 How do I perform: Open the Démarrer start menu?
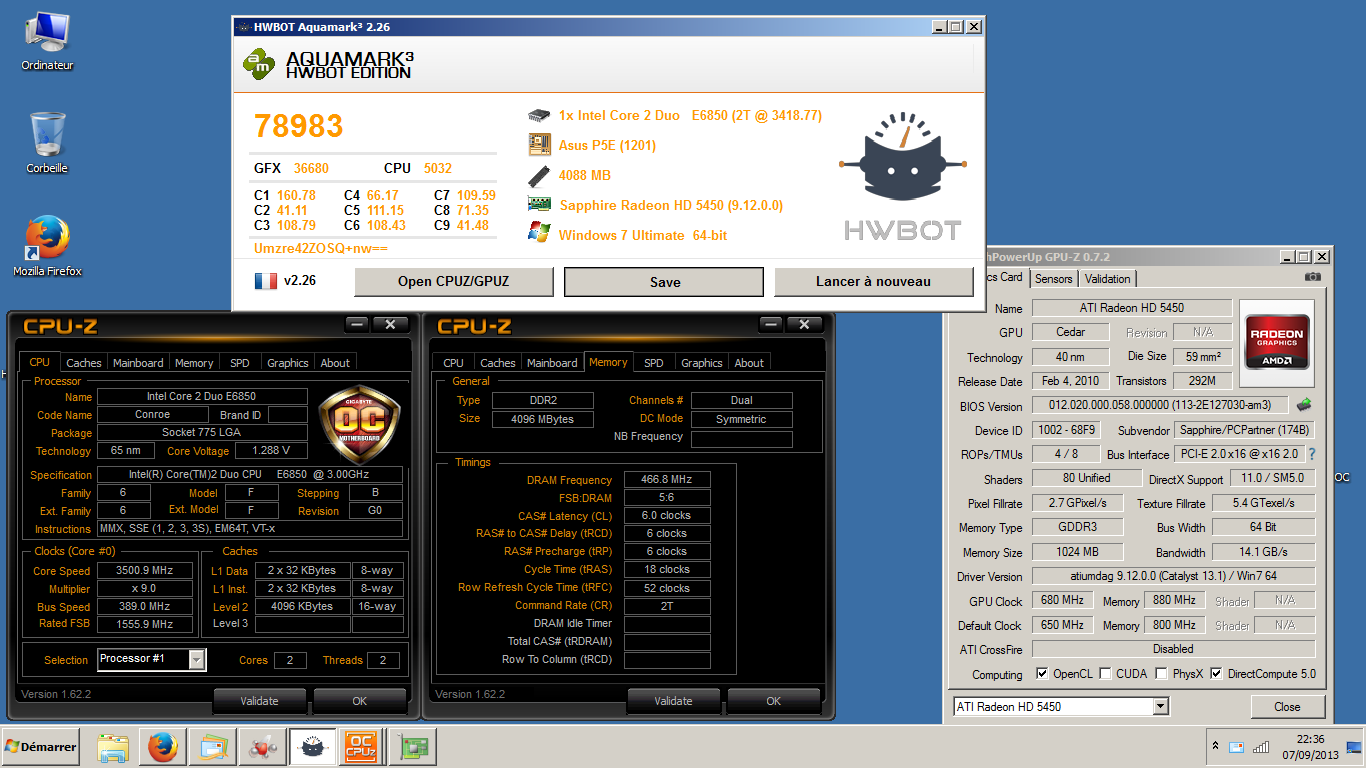pyautogui.click(x=41, y=747)
